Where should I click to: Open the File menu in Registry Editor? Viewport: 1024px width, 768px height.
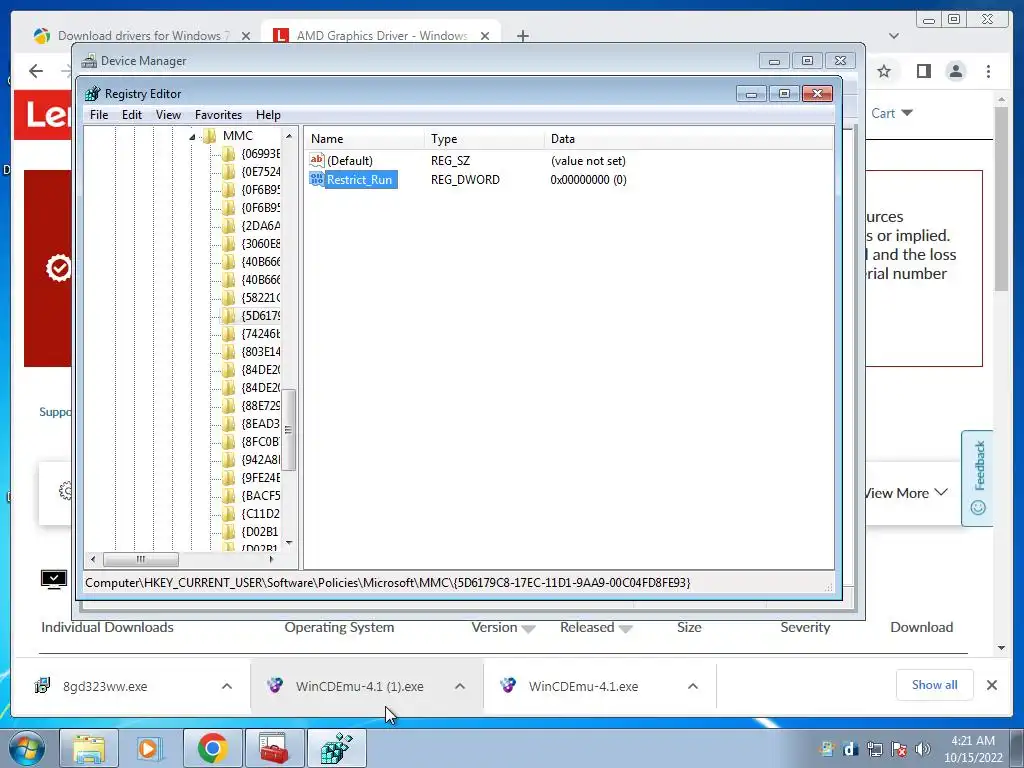(99, 115)
